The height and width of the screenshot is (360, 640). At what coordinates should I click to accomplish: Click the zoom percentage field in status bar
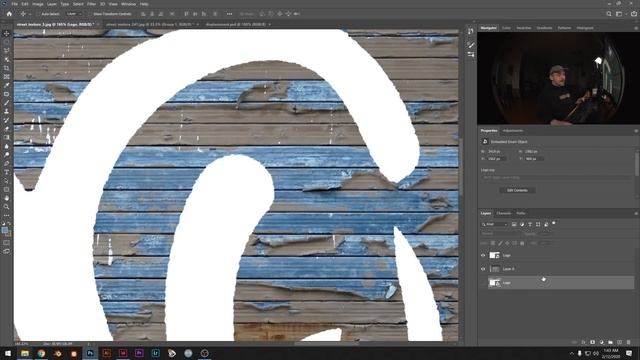[22, 344]
